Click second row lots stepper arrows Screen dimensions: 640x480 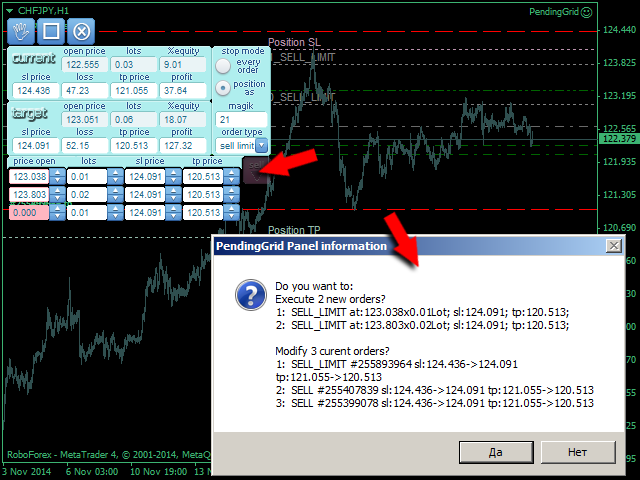point(114,194)
